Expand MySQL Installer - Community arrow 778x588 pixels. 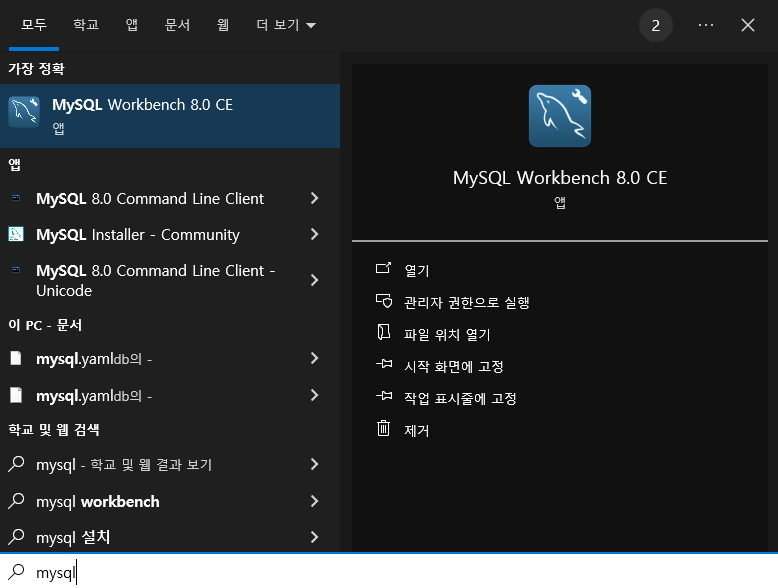[x=314, y=234]
